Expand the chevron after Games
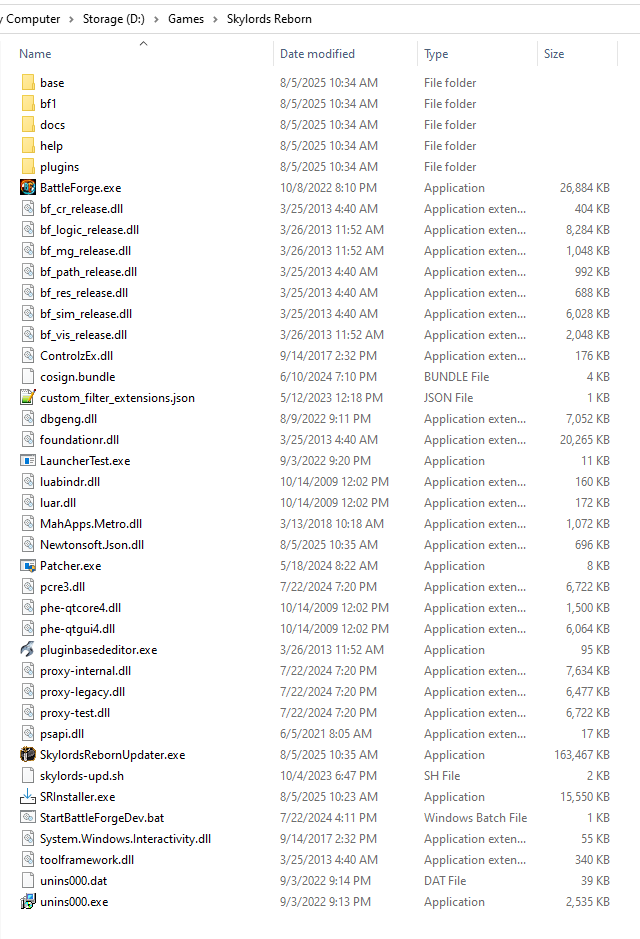The height and width of the screenshot is (939, 640). click(215, 19)
